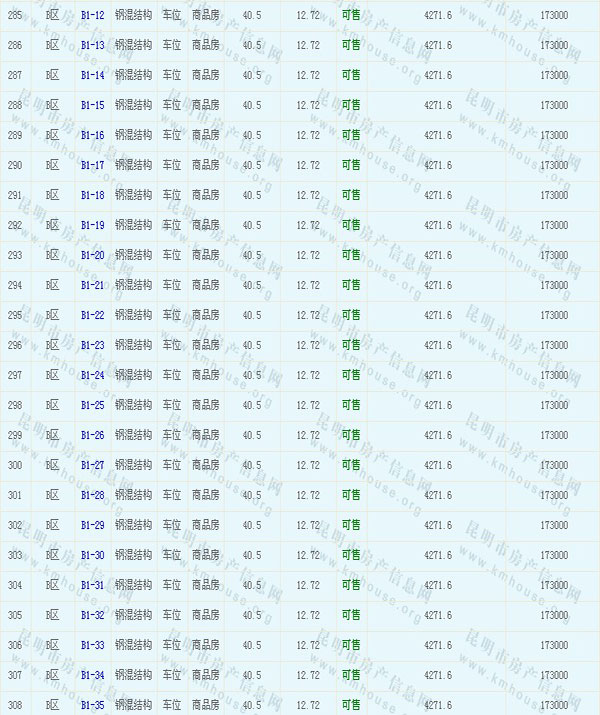
Task: Select the B1-22 unit link
Action: point(92,315)
